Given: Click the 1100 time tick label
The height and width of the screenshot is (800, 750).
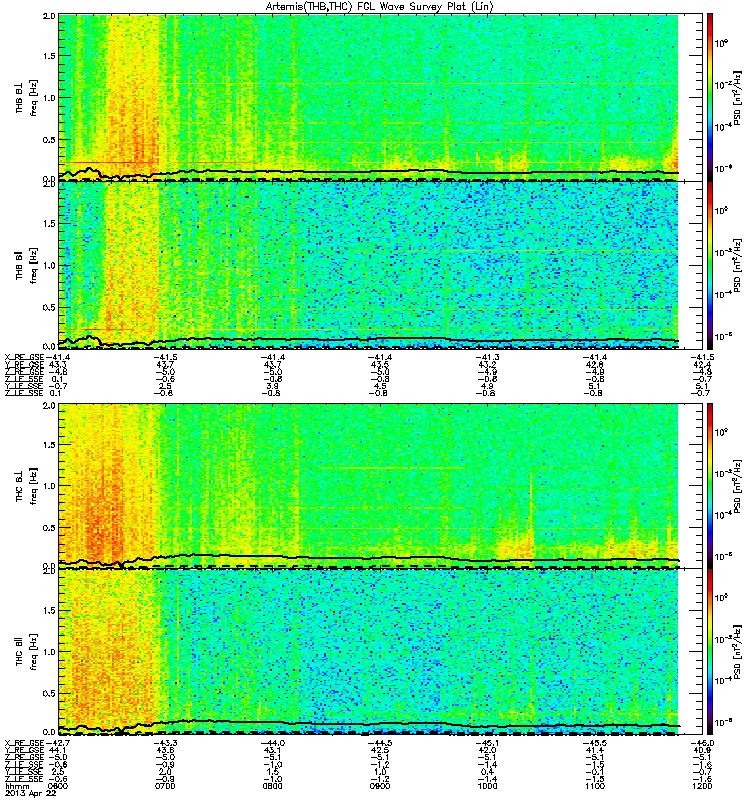Looking at the screenshot, I should click(595, 786).
